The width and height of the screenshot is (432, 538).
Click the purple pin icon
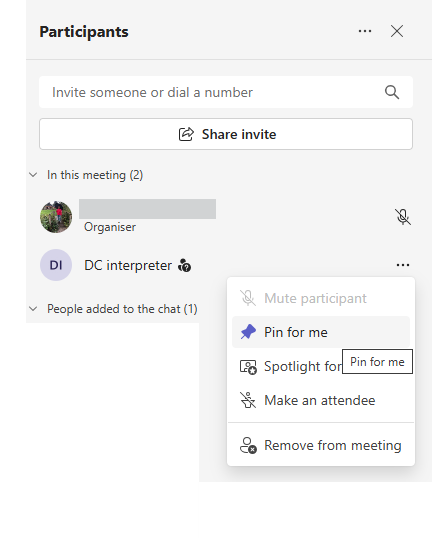248,332
